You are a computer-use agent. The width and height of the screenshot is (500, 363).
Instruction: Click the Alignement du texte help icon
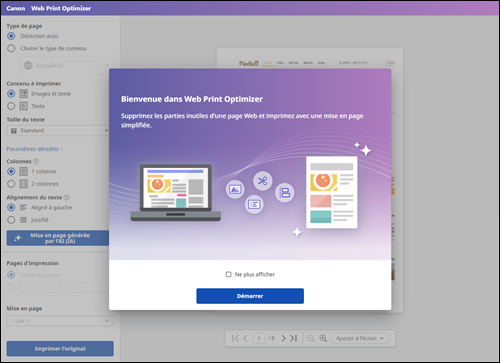pyautogui.click(x=66, y=197)
